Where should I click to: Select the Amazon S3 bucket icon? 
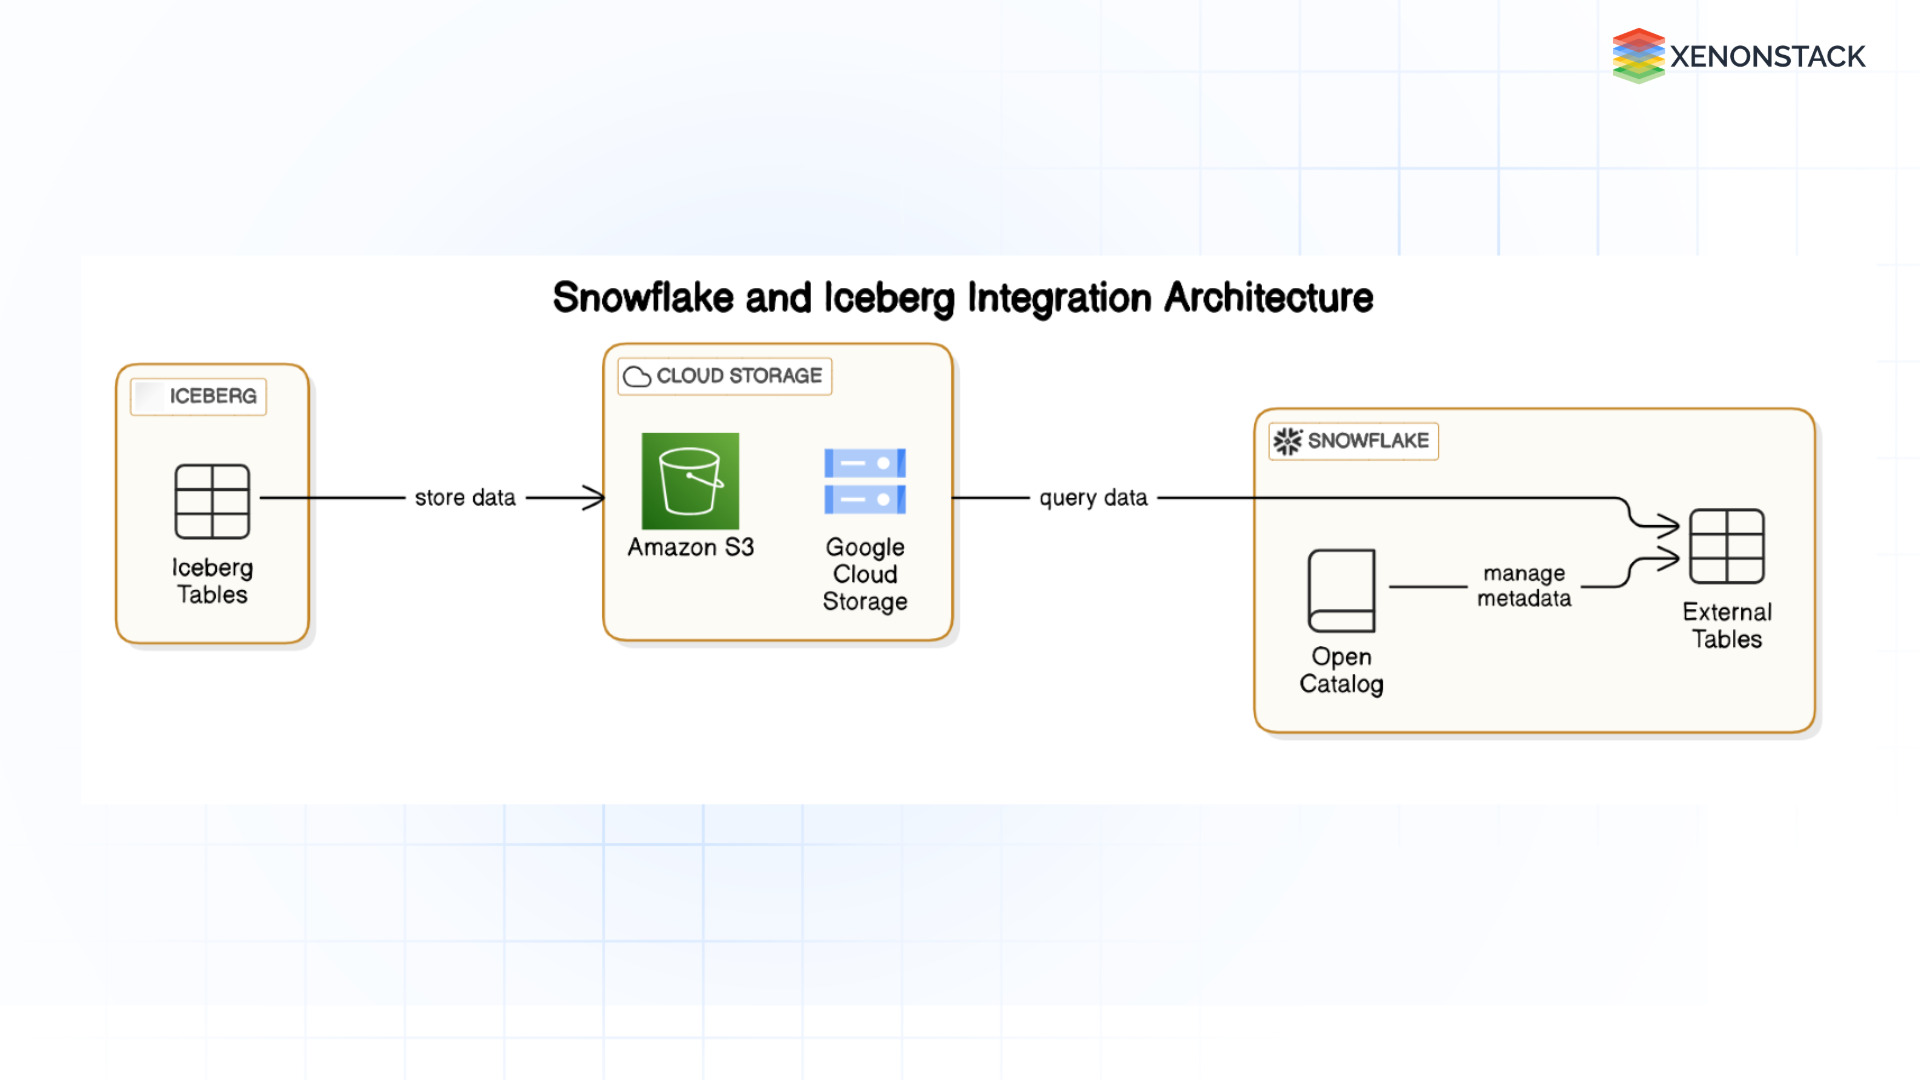coord(690,483)
